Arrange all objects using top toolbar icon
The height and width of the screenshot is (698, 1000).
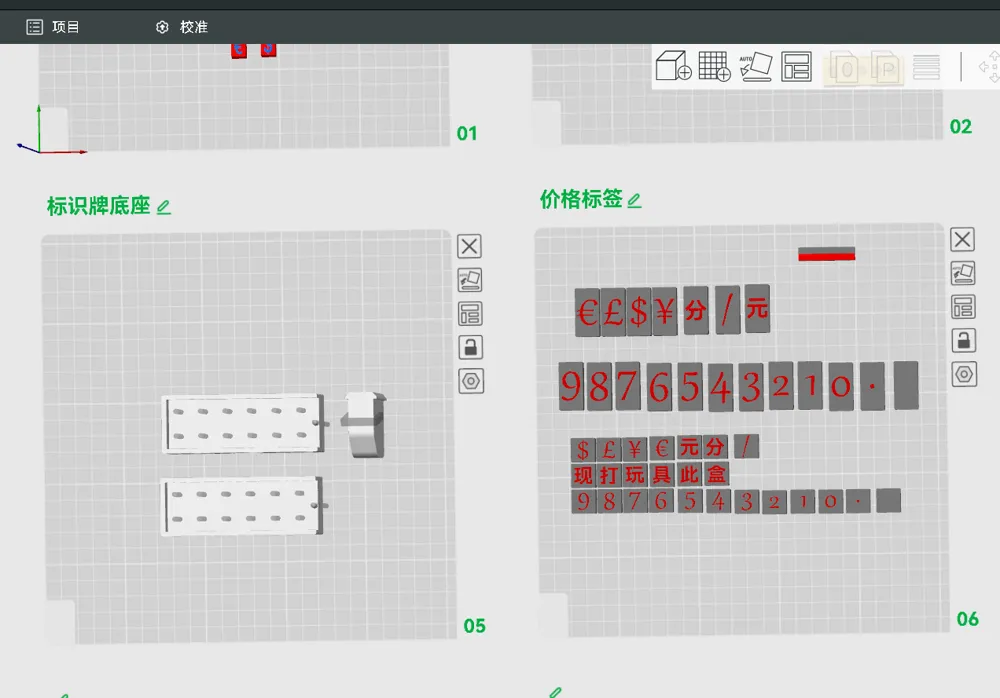click(x=797, y=66)
